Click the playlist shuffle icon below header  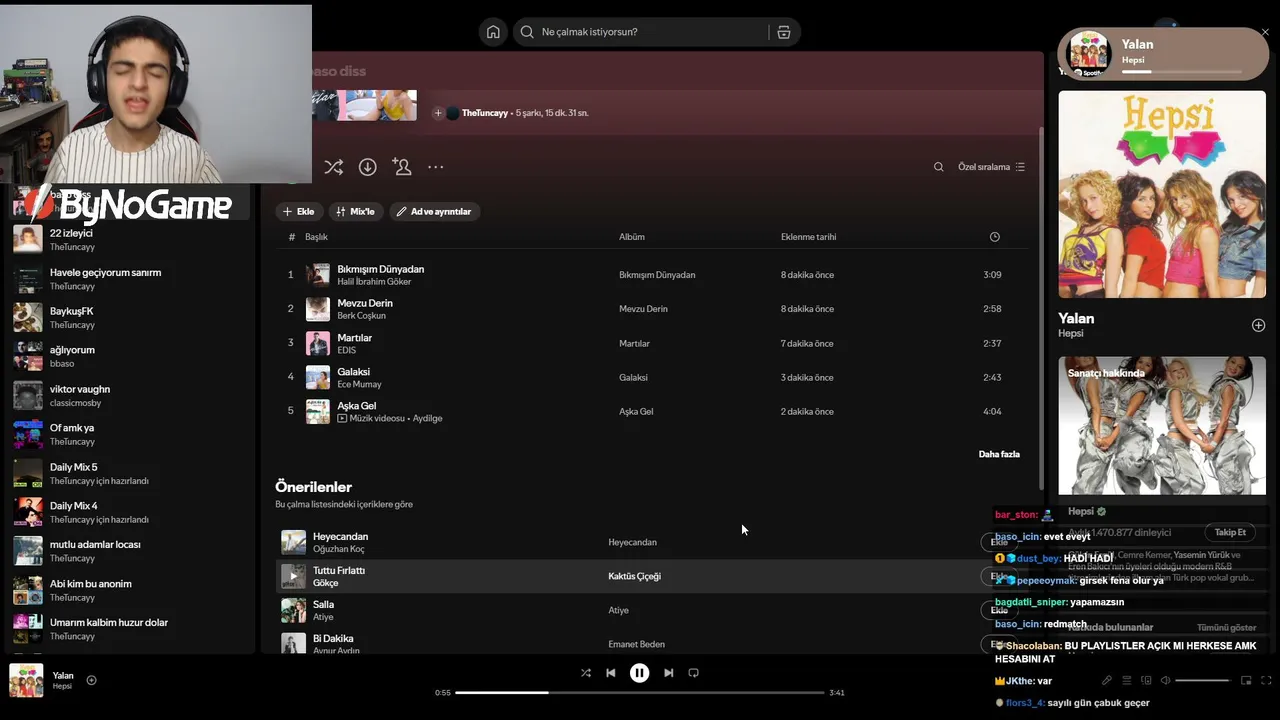[333, 167]
